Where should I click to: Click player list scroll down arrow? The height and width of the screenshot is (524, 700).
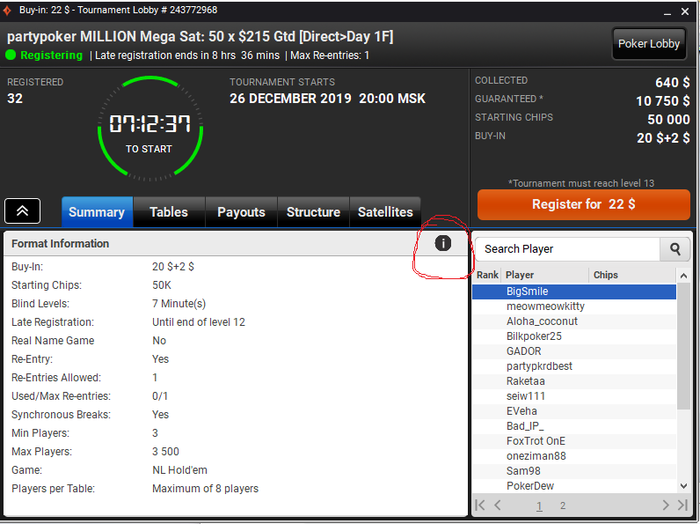683,486
